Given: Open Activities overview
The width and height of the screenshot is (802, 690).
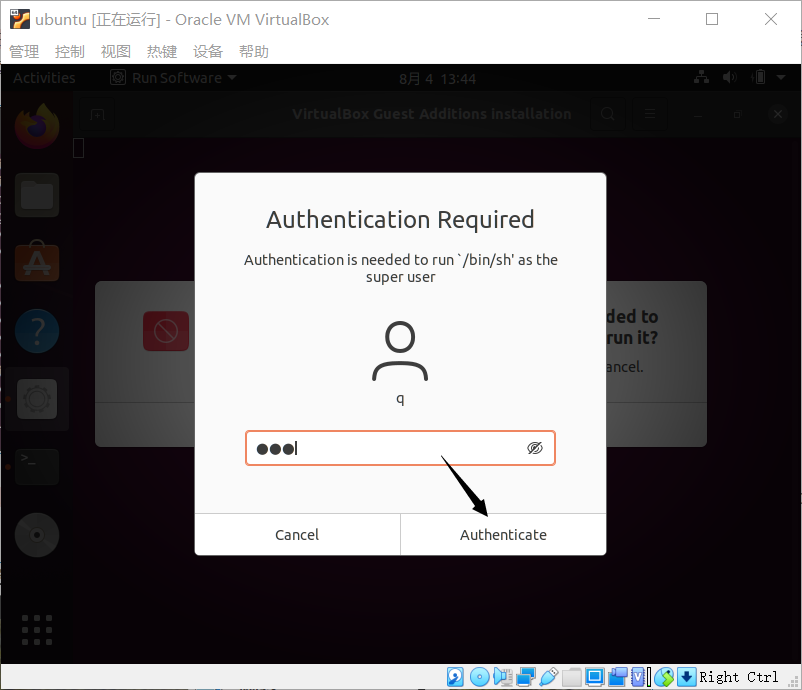Looking at the screenshot, I should [x=44, y=78].
